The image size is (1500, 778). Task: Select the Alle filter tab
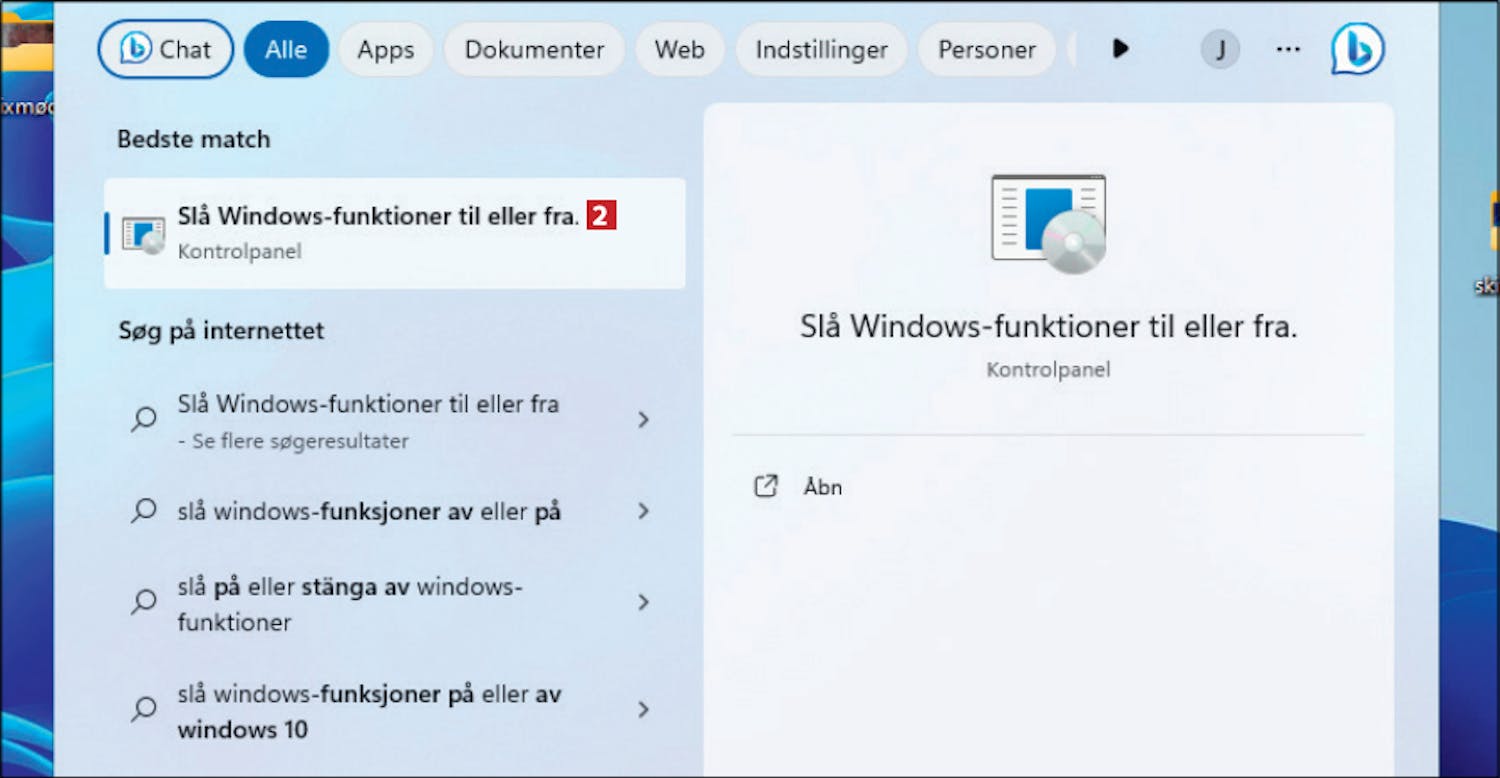[x=286, y=49]
